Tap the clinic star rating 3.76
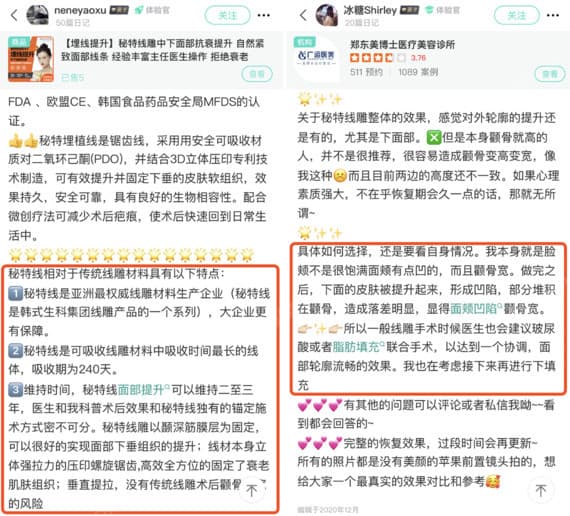The width and height of the screenshot is (570, 516). (388, 58)
